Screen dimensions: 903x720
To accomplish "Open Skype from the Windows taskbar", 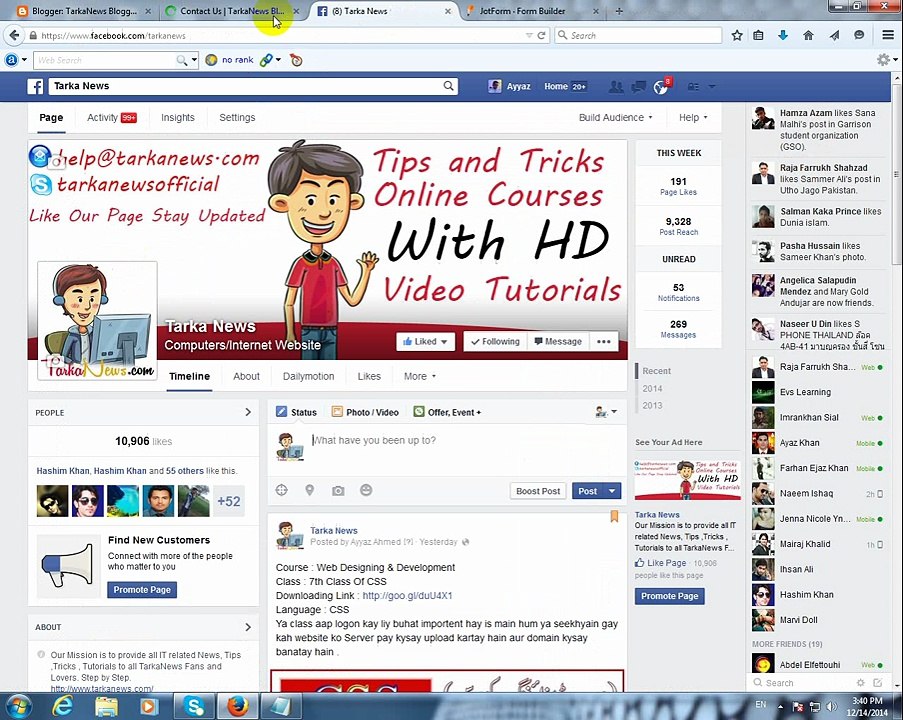I will (195, 706).
